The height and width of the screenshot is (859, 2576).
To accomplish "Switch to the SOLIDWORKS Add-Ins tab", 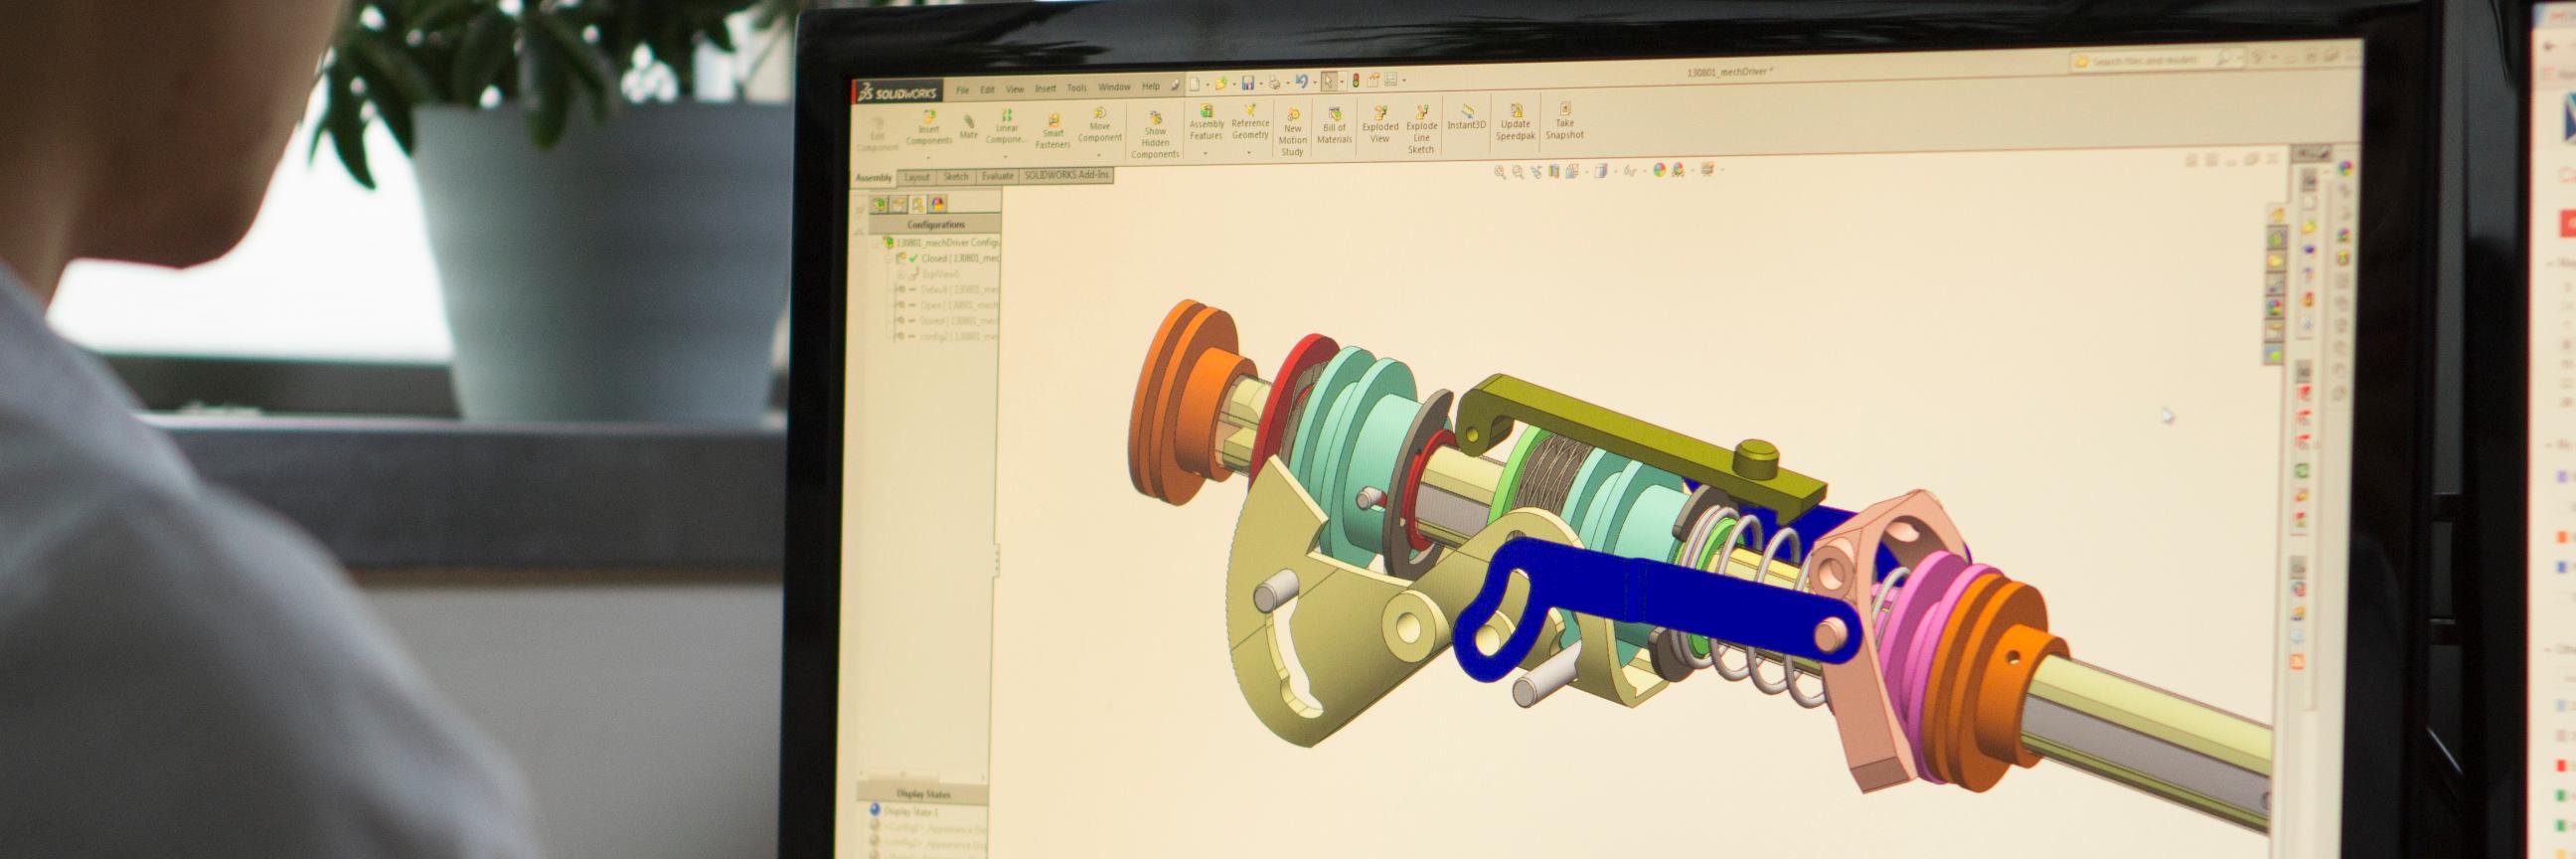I will point(1066,175).
